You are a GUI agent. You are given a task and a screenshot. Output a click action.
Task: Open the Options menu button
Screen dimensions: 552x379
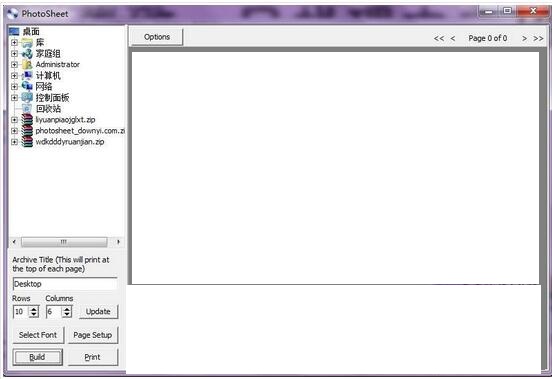(x=157, y=37)
